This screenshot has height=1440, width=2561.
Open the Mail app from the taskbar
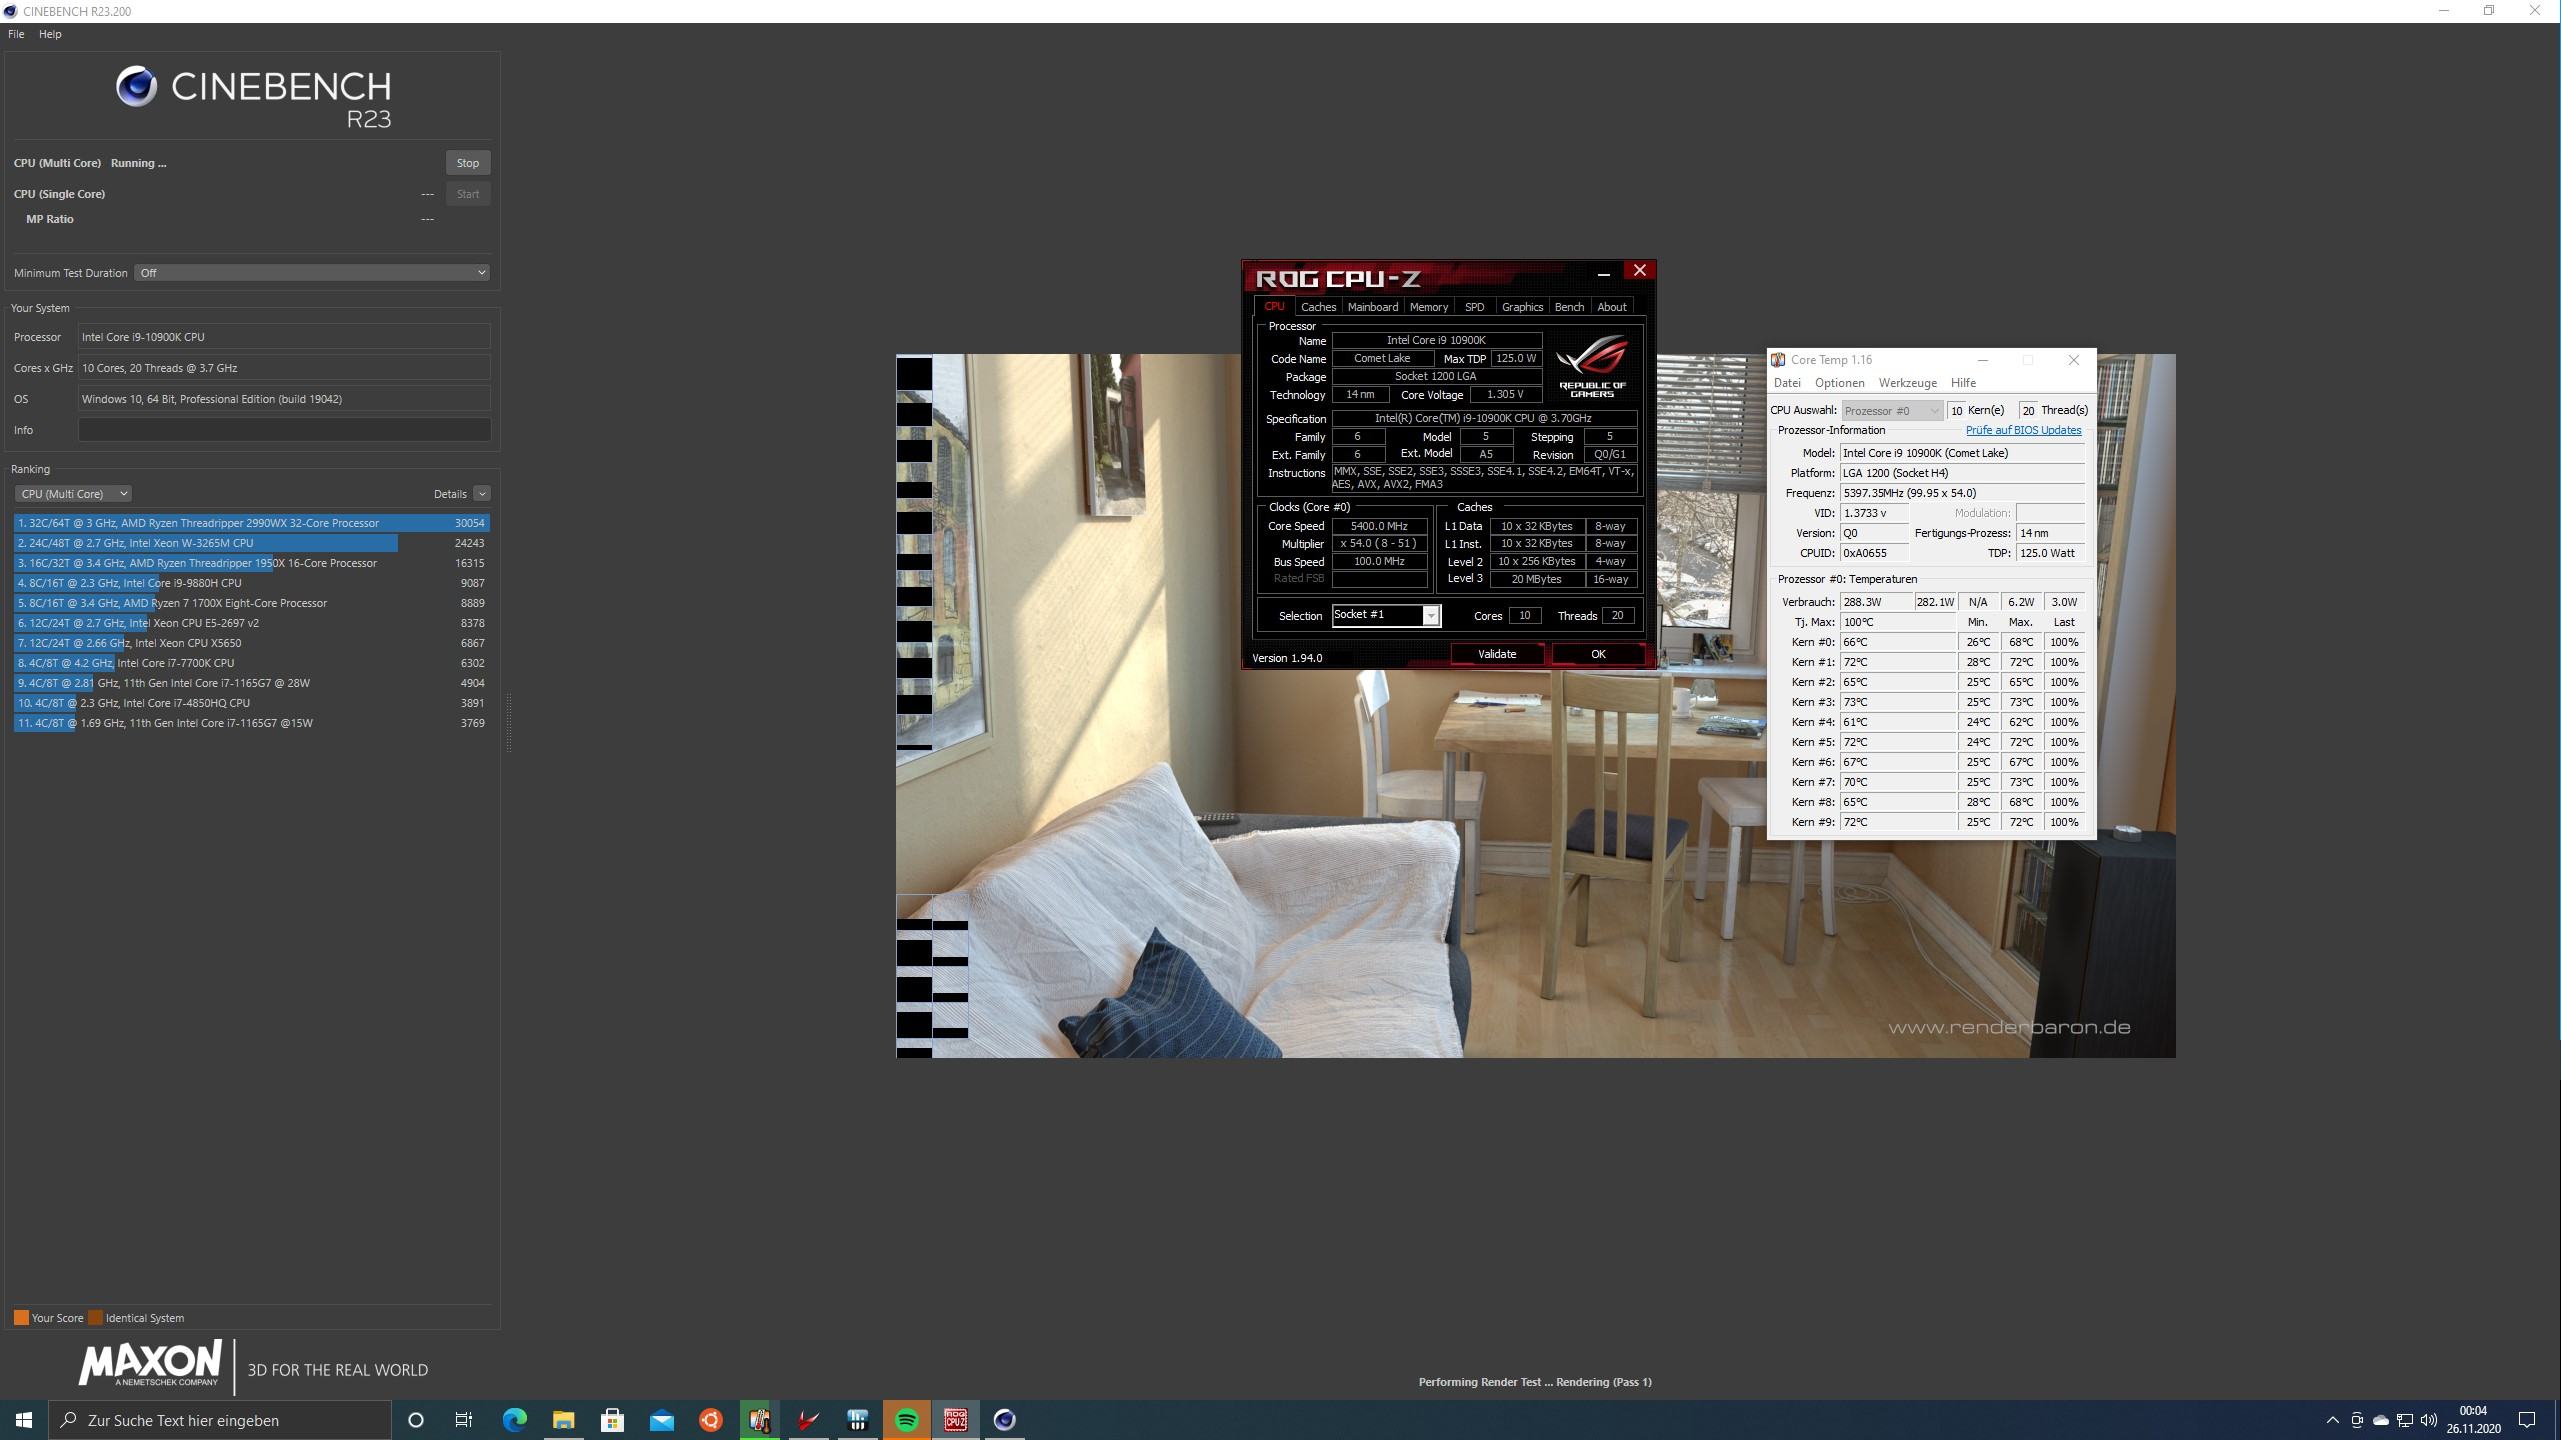661,1420
